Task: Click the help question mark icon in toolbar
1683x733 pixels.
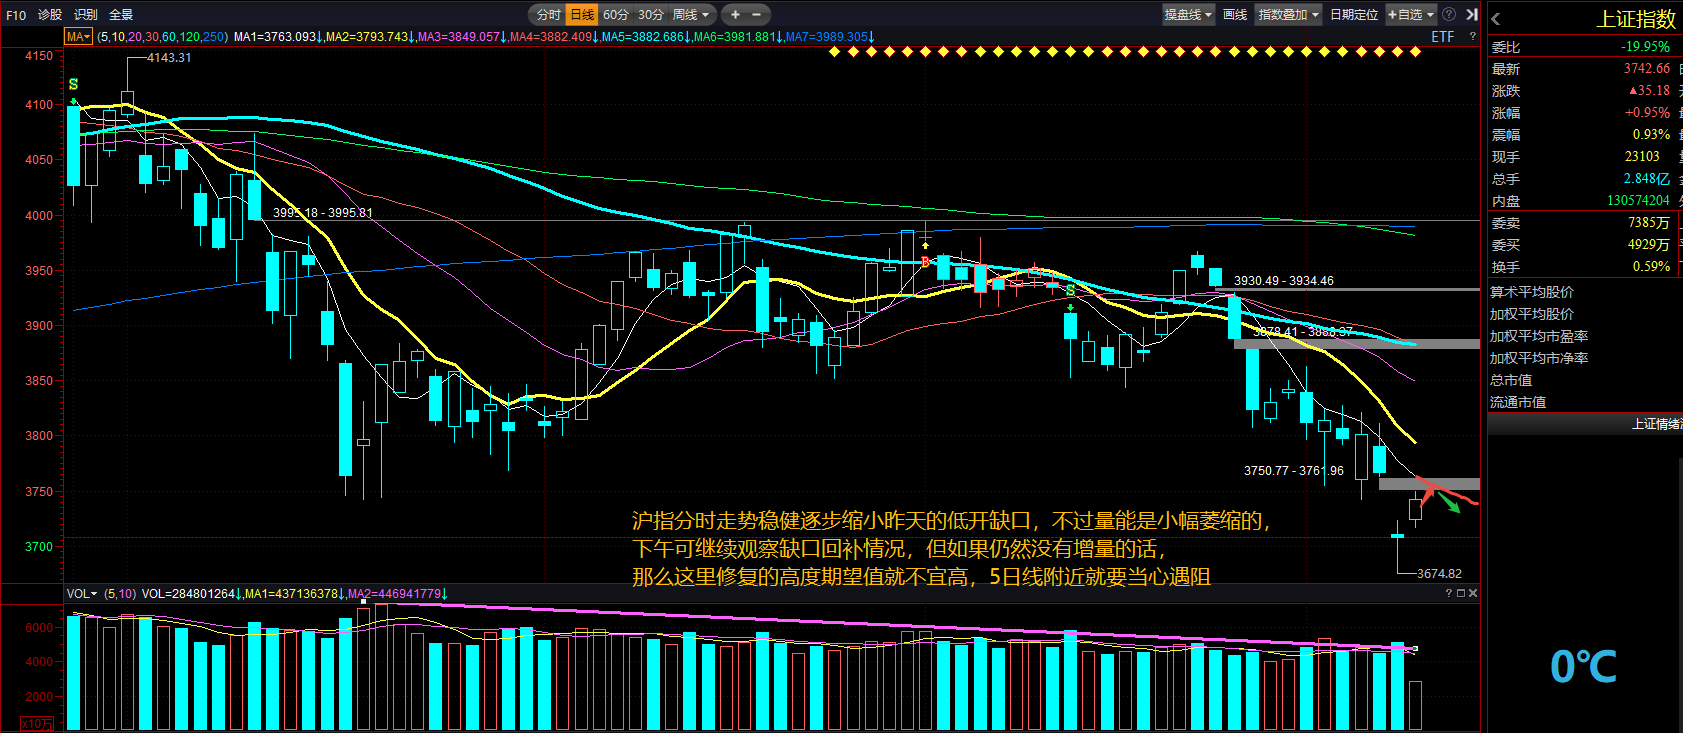Action: pyautogui.click(x=1449, y=14)
